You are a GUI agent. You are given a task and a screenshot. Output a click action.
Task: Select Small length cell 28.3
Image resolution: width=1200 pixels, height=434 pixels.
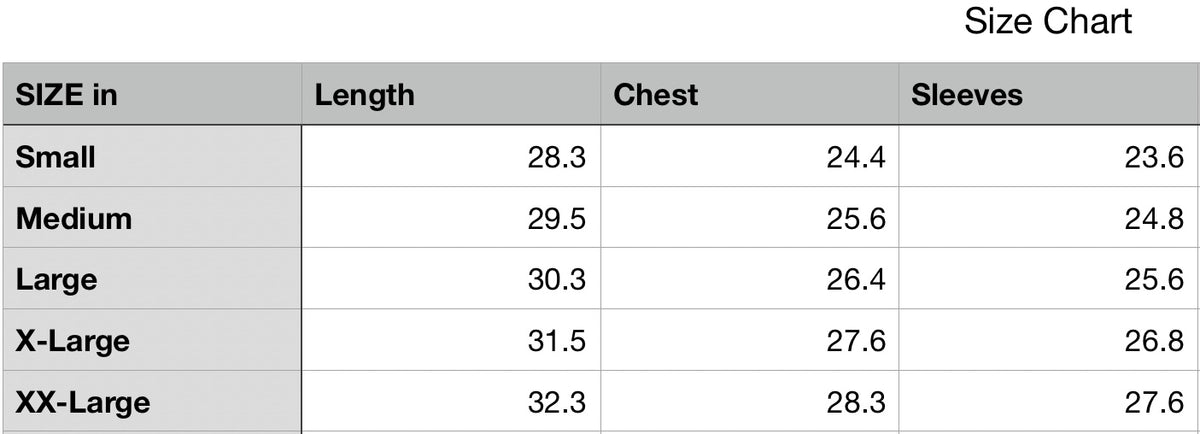[x=556, y=157]
